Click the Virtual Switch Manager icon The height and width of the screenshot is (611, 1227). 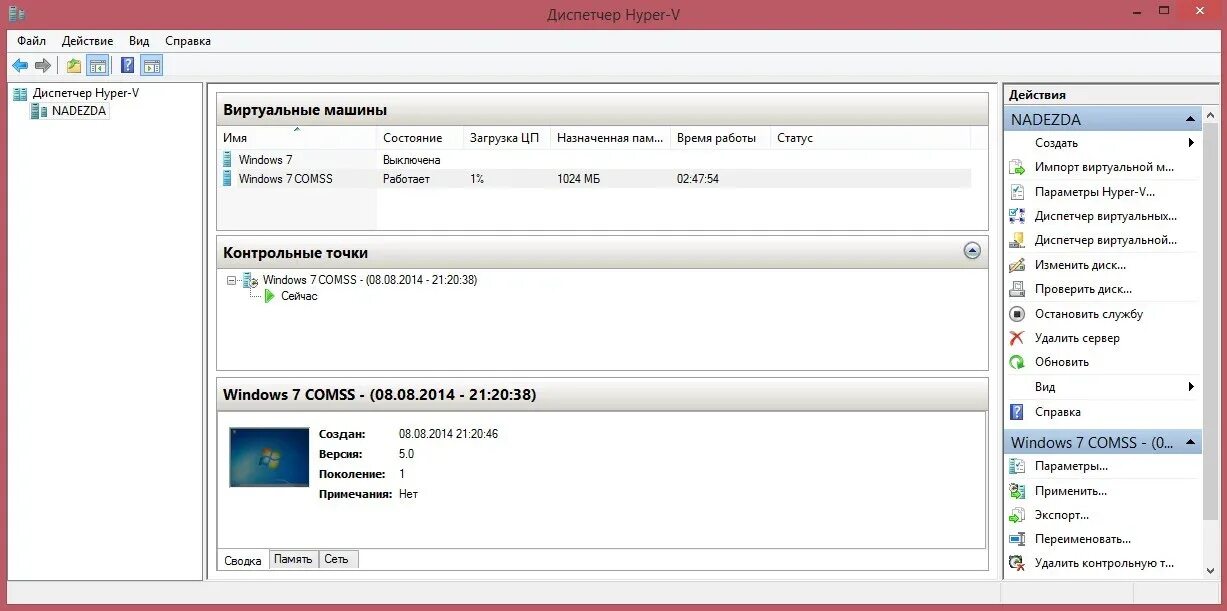[x=1017, y=216]
